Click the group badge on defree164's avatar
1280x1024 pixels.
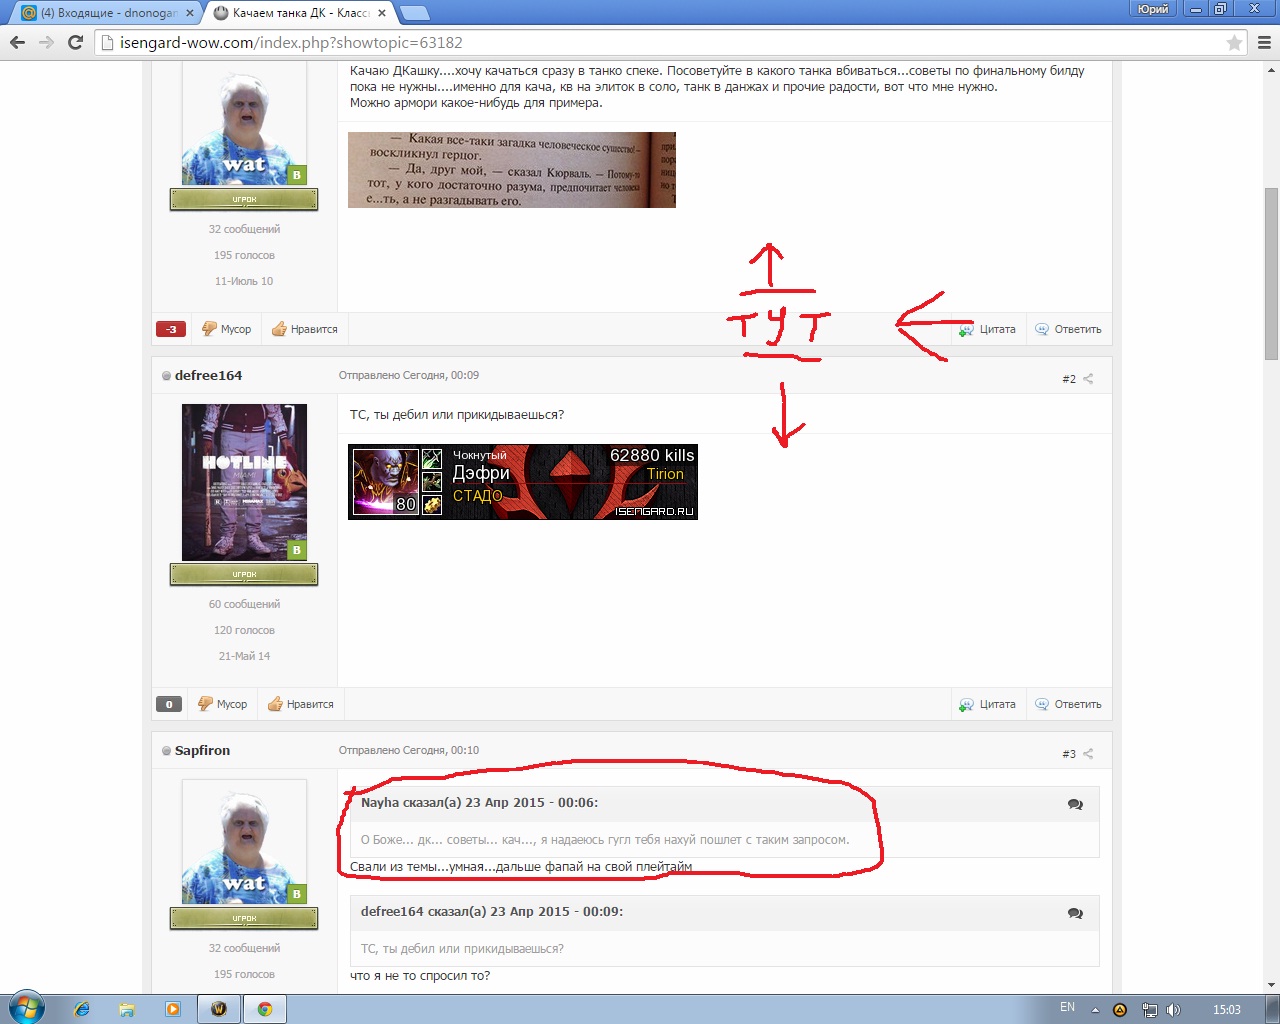tap(296, 550)
